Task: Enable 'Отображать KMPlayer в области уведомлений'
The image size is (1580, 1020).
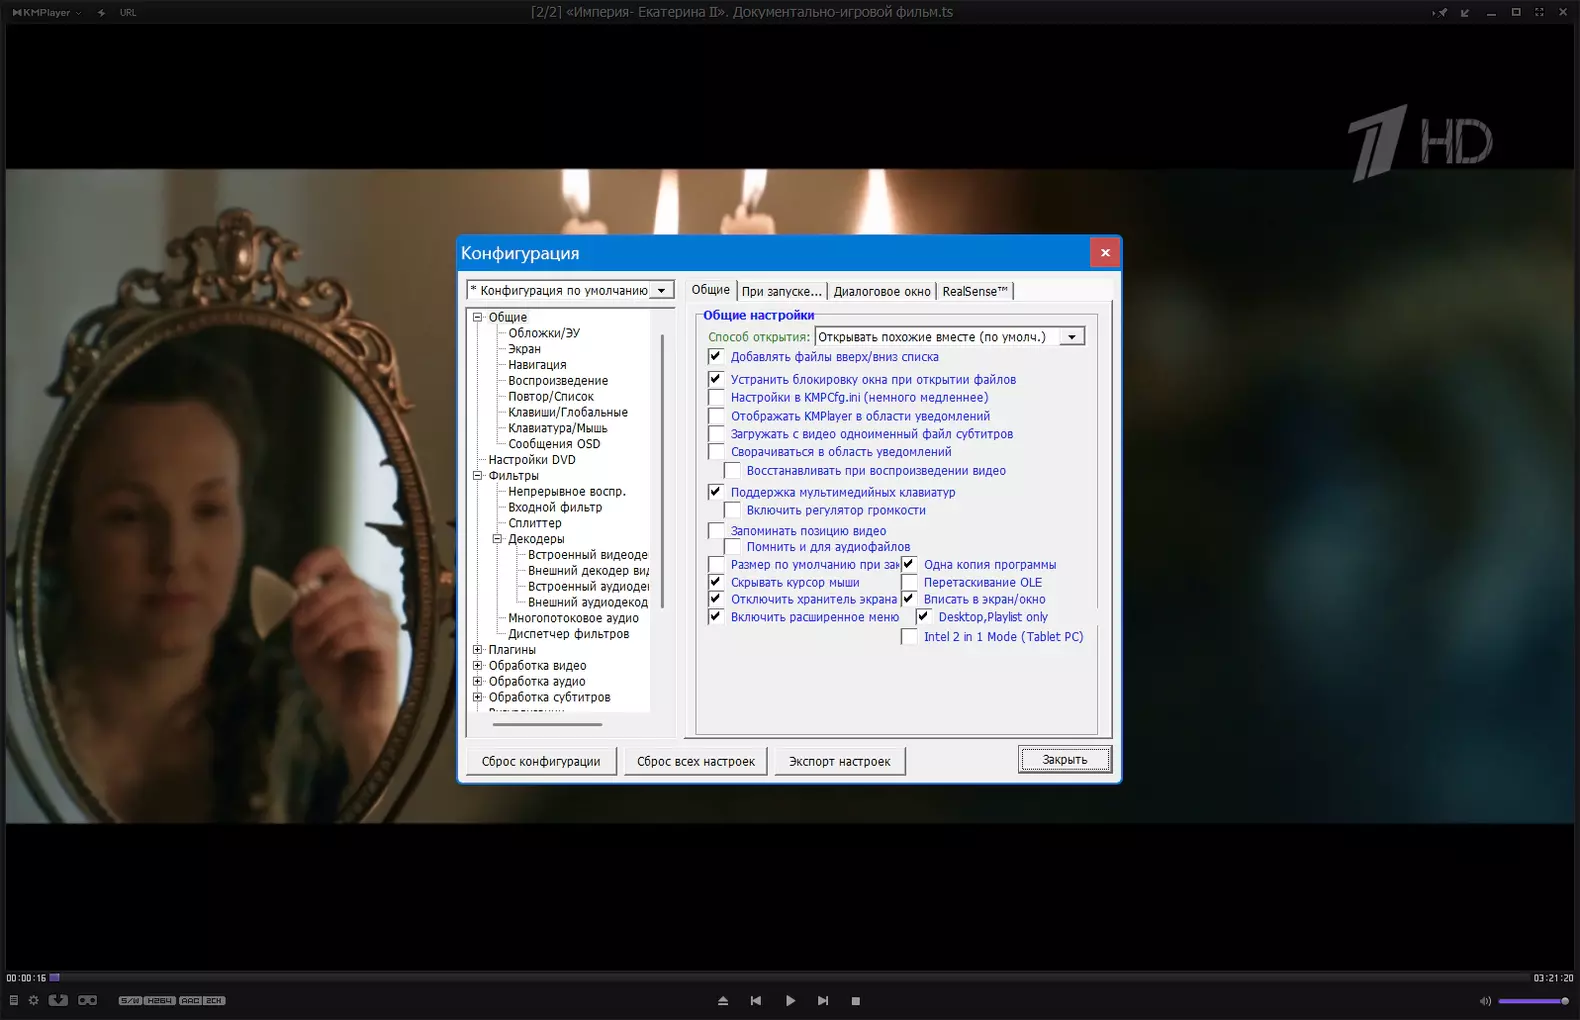Action: coord(716,416)
